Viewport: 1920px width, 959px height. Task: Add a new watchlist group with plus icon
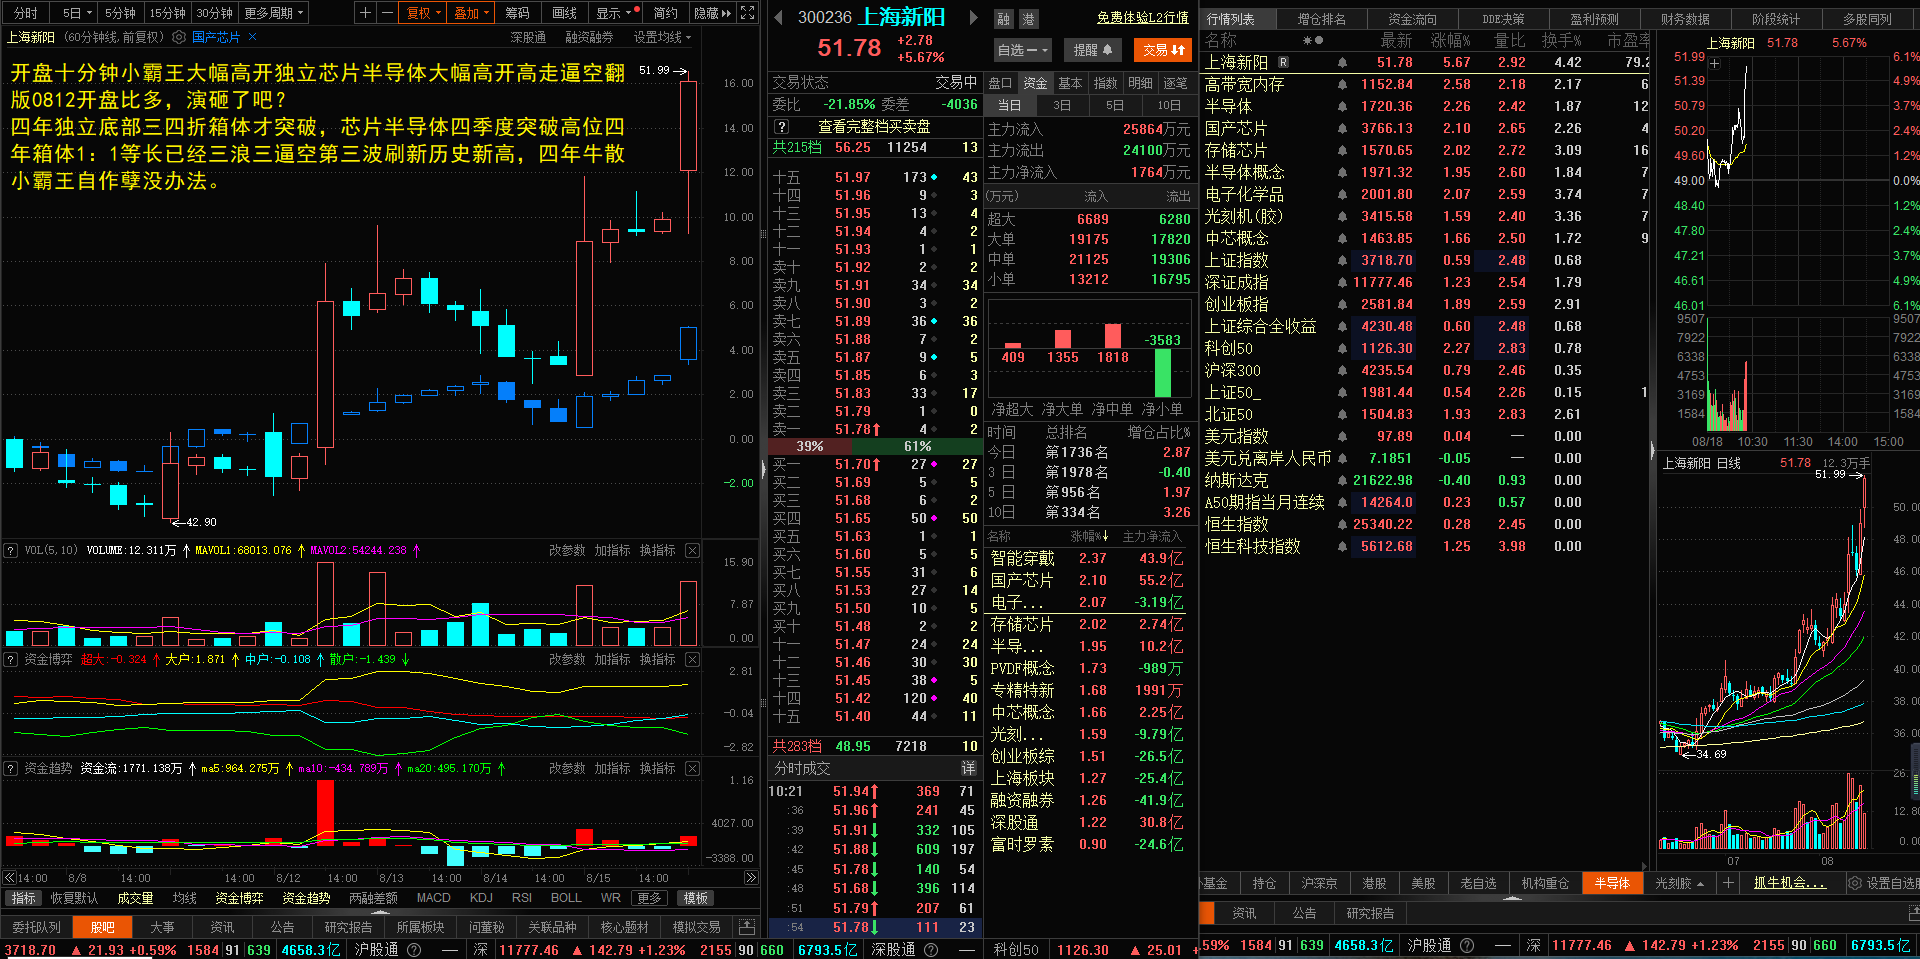tap(1727, 883)
